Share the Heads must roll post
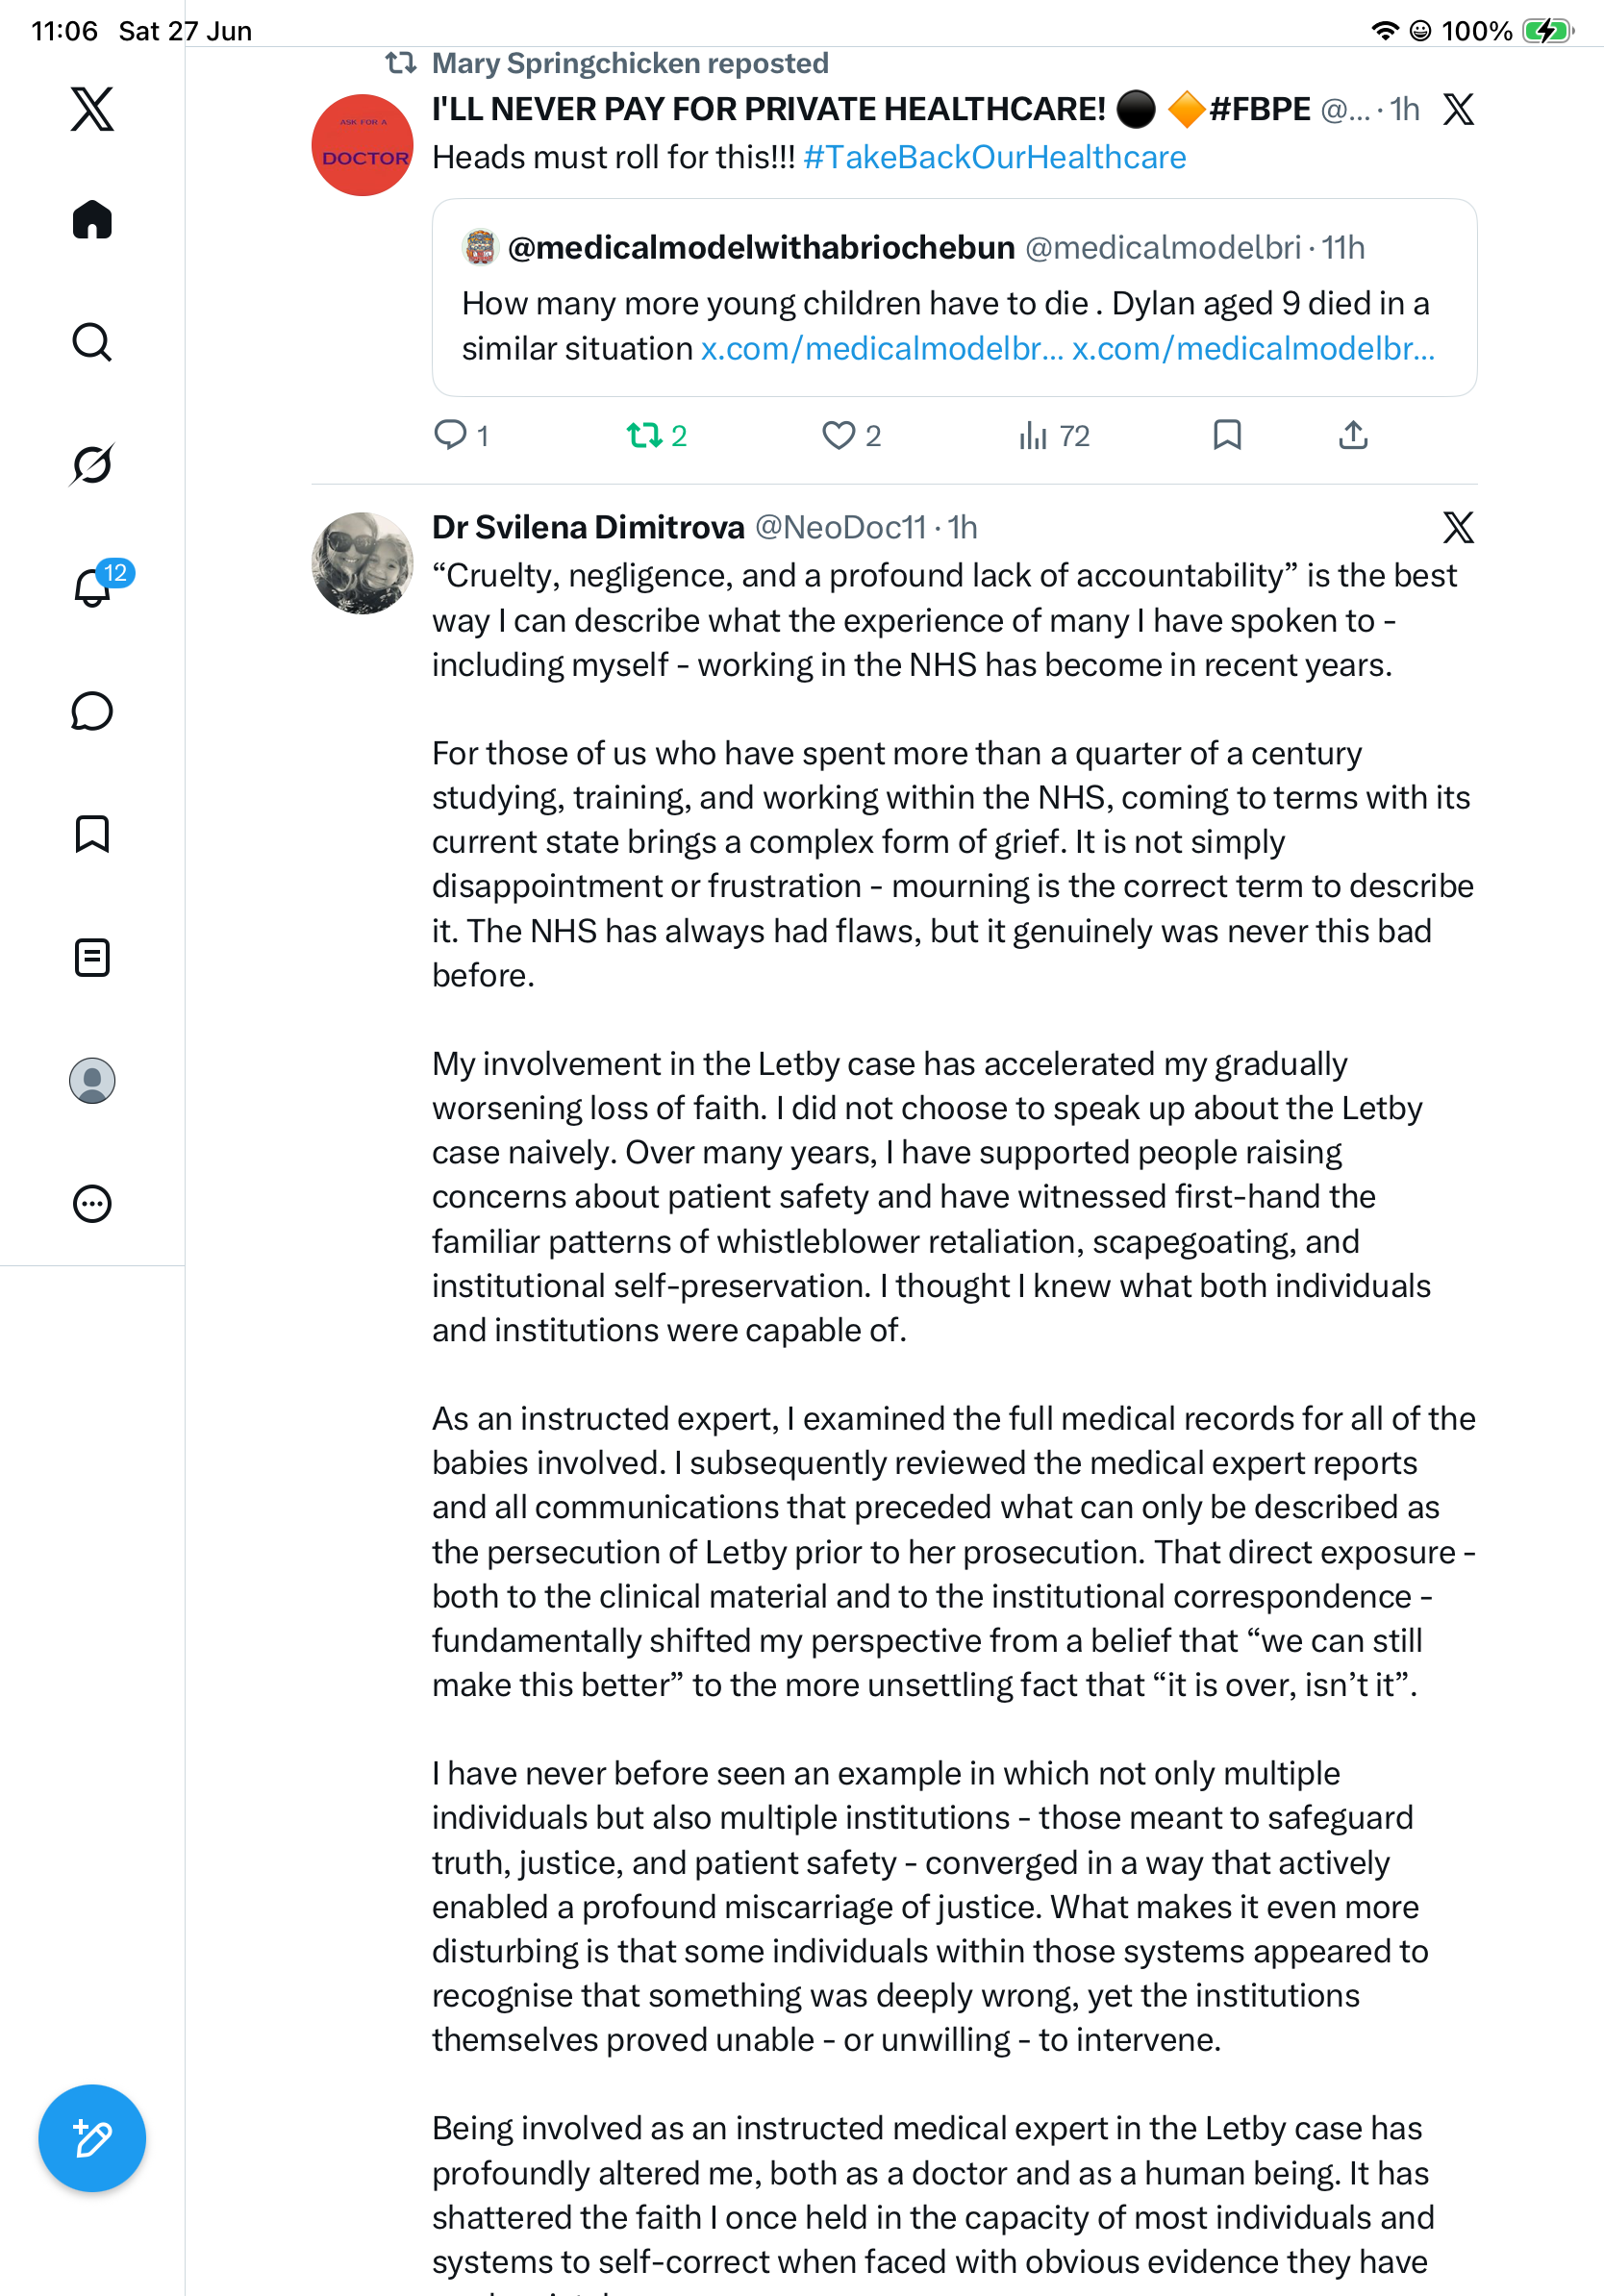Image resolution: width=1604 pixels, height=2296 pixels. [1353, 435]
